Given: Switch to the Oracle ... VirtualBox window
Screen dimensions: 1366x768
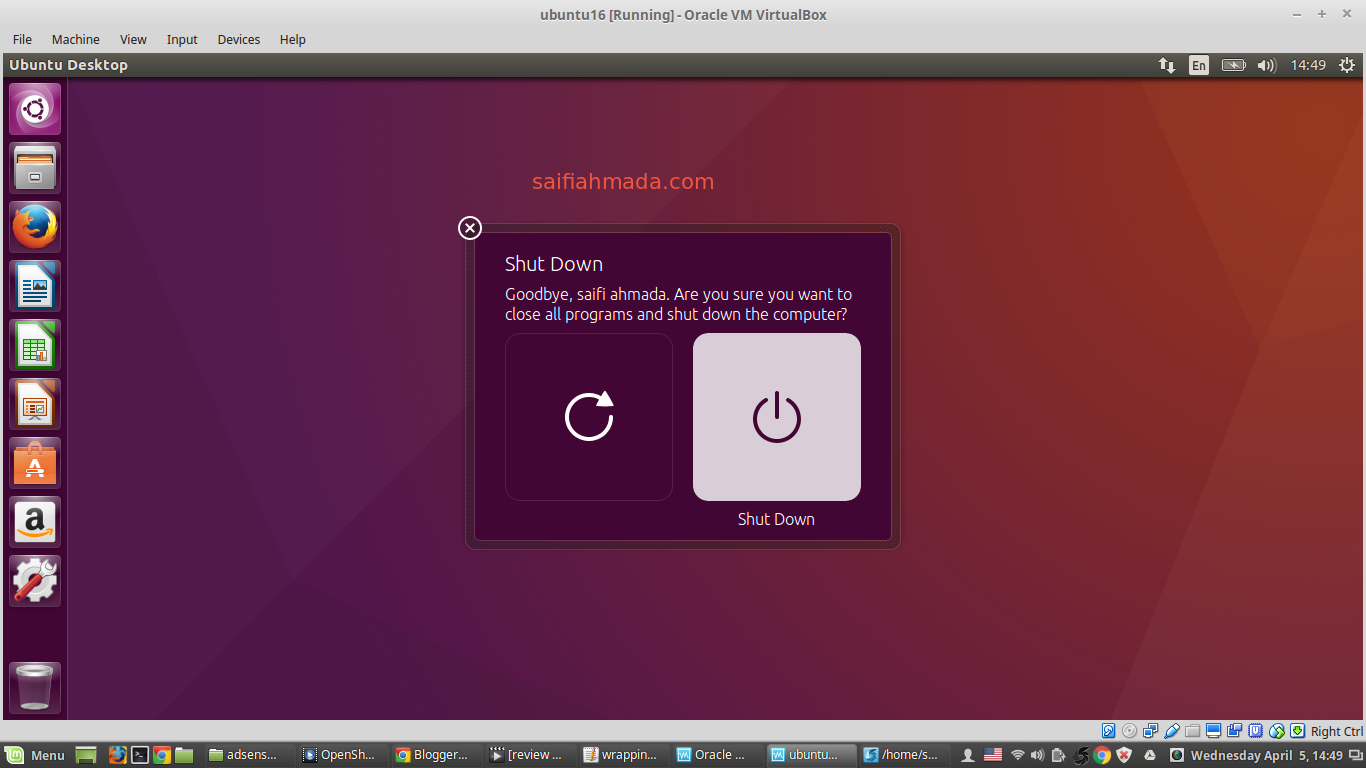Looking at the screenshot, I should coord(714,755).
